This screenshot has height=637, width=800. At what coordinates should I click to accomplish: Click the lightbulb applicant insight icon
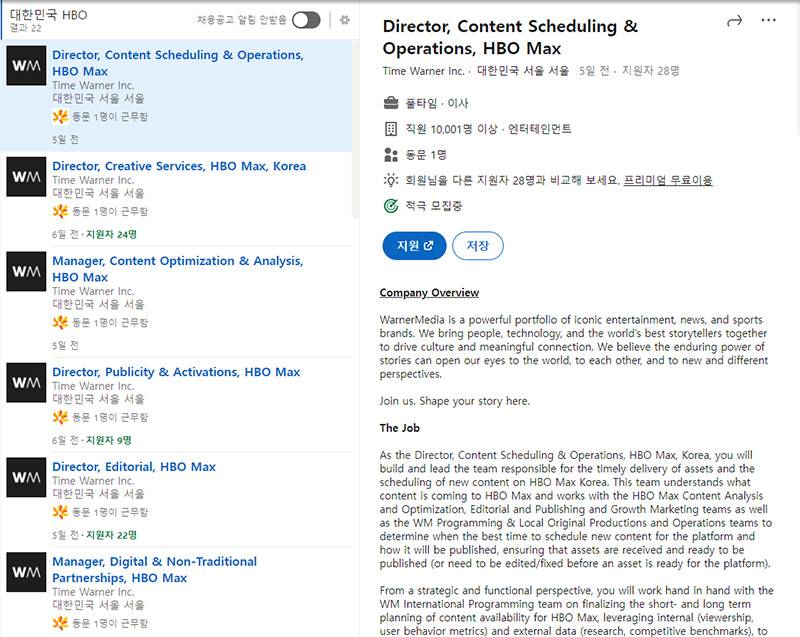pos(391,180)
